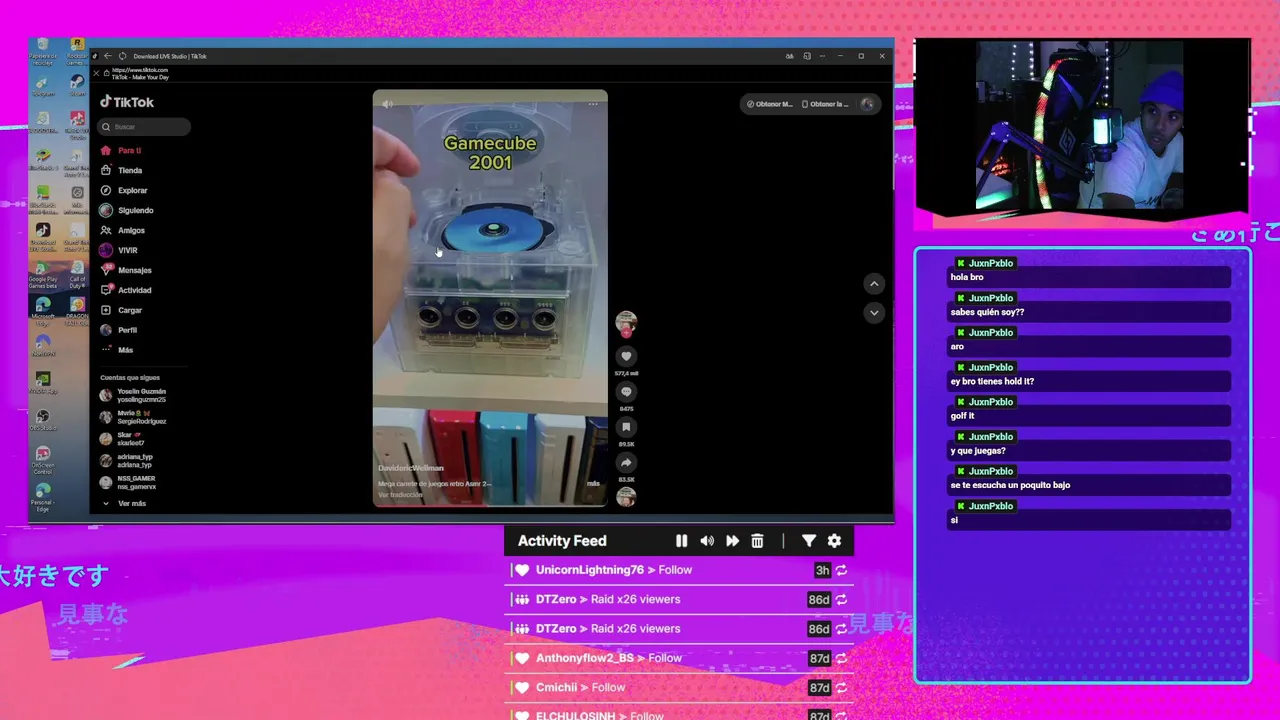
Task: Open the adriana_typ account
Action: tap(128, 461)
